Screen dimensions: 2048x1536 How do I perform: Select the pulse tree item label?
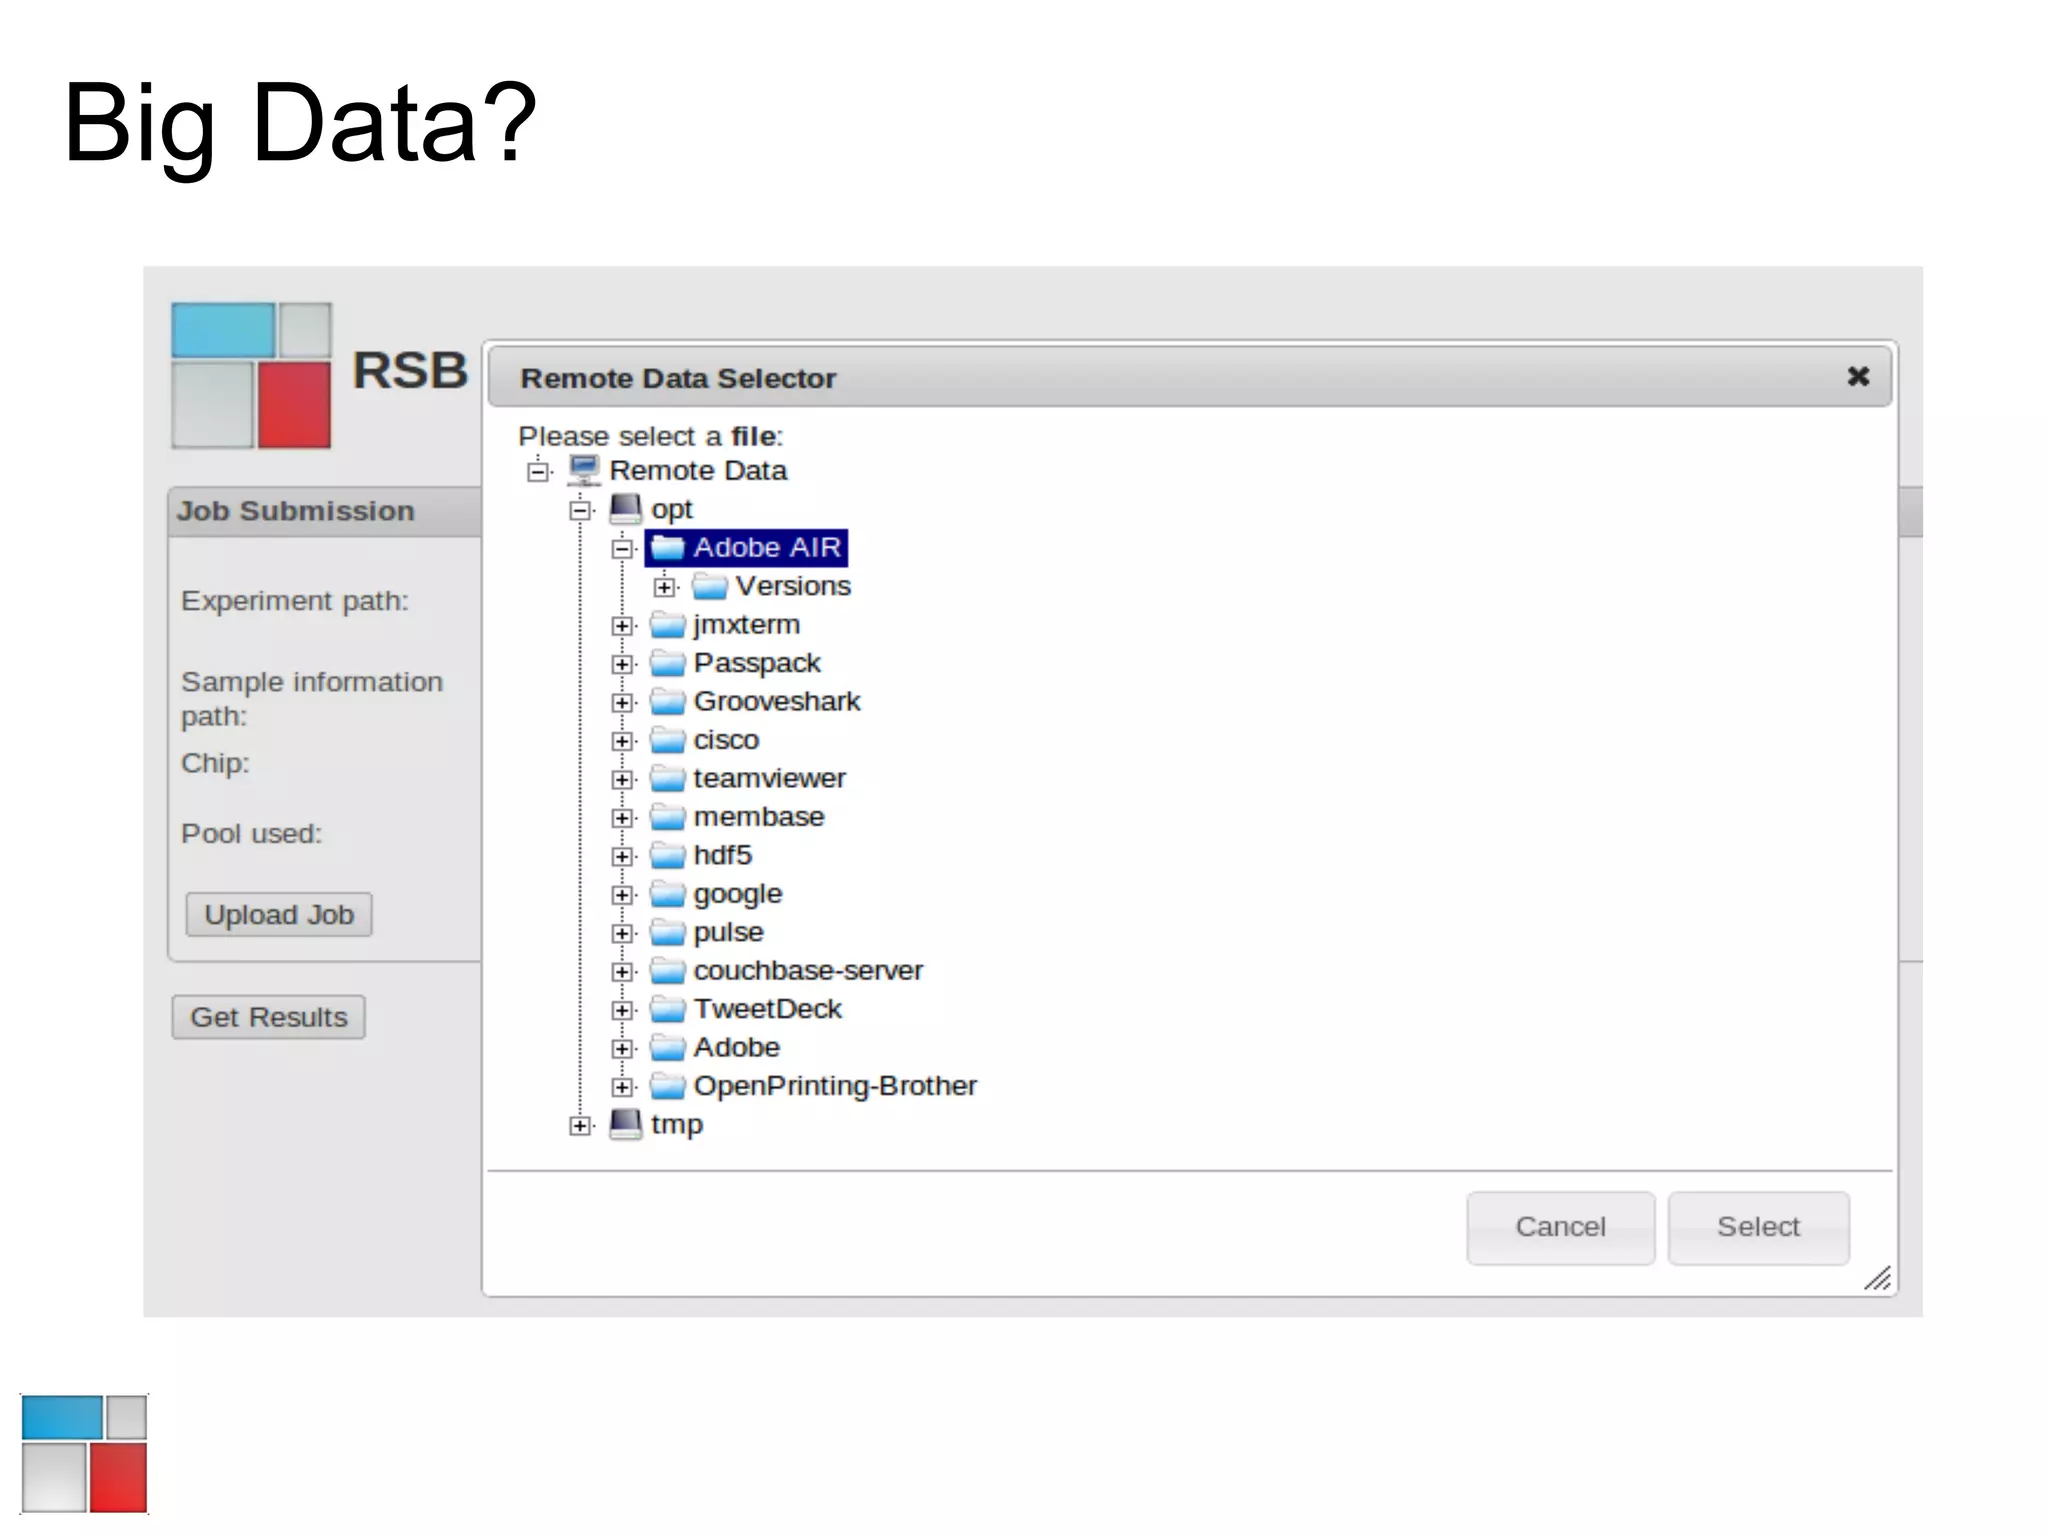click(728, 932)
